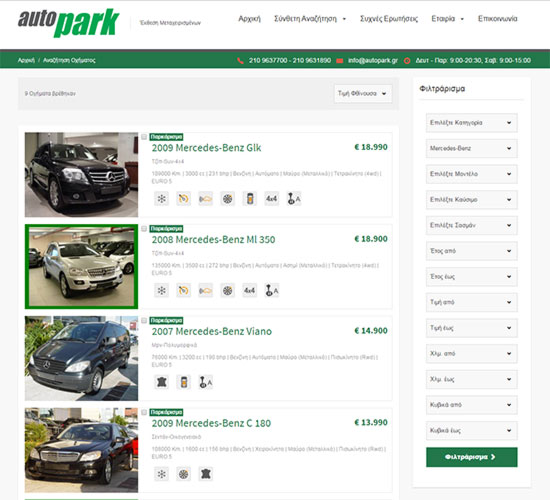Screen dimensions: 550x500
Task: Click 4x4 icon on Ml 350 listing
Action: 250,290
